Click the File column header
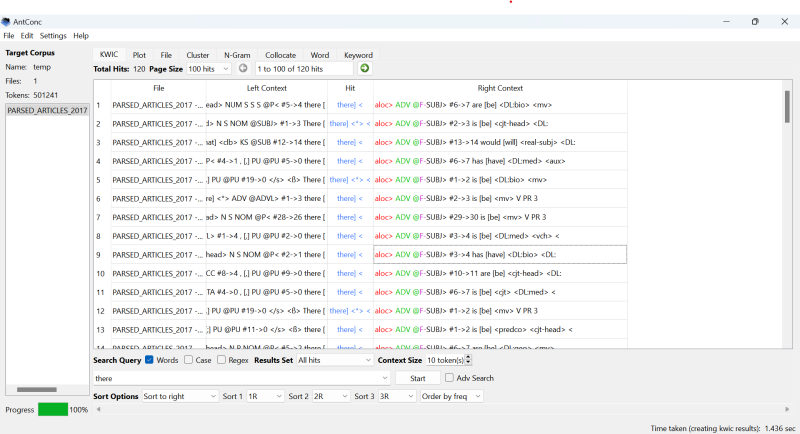 (x=159, y=88)
